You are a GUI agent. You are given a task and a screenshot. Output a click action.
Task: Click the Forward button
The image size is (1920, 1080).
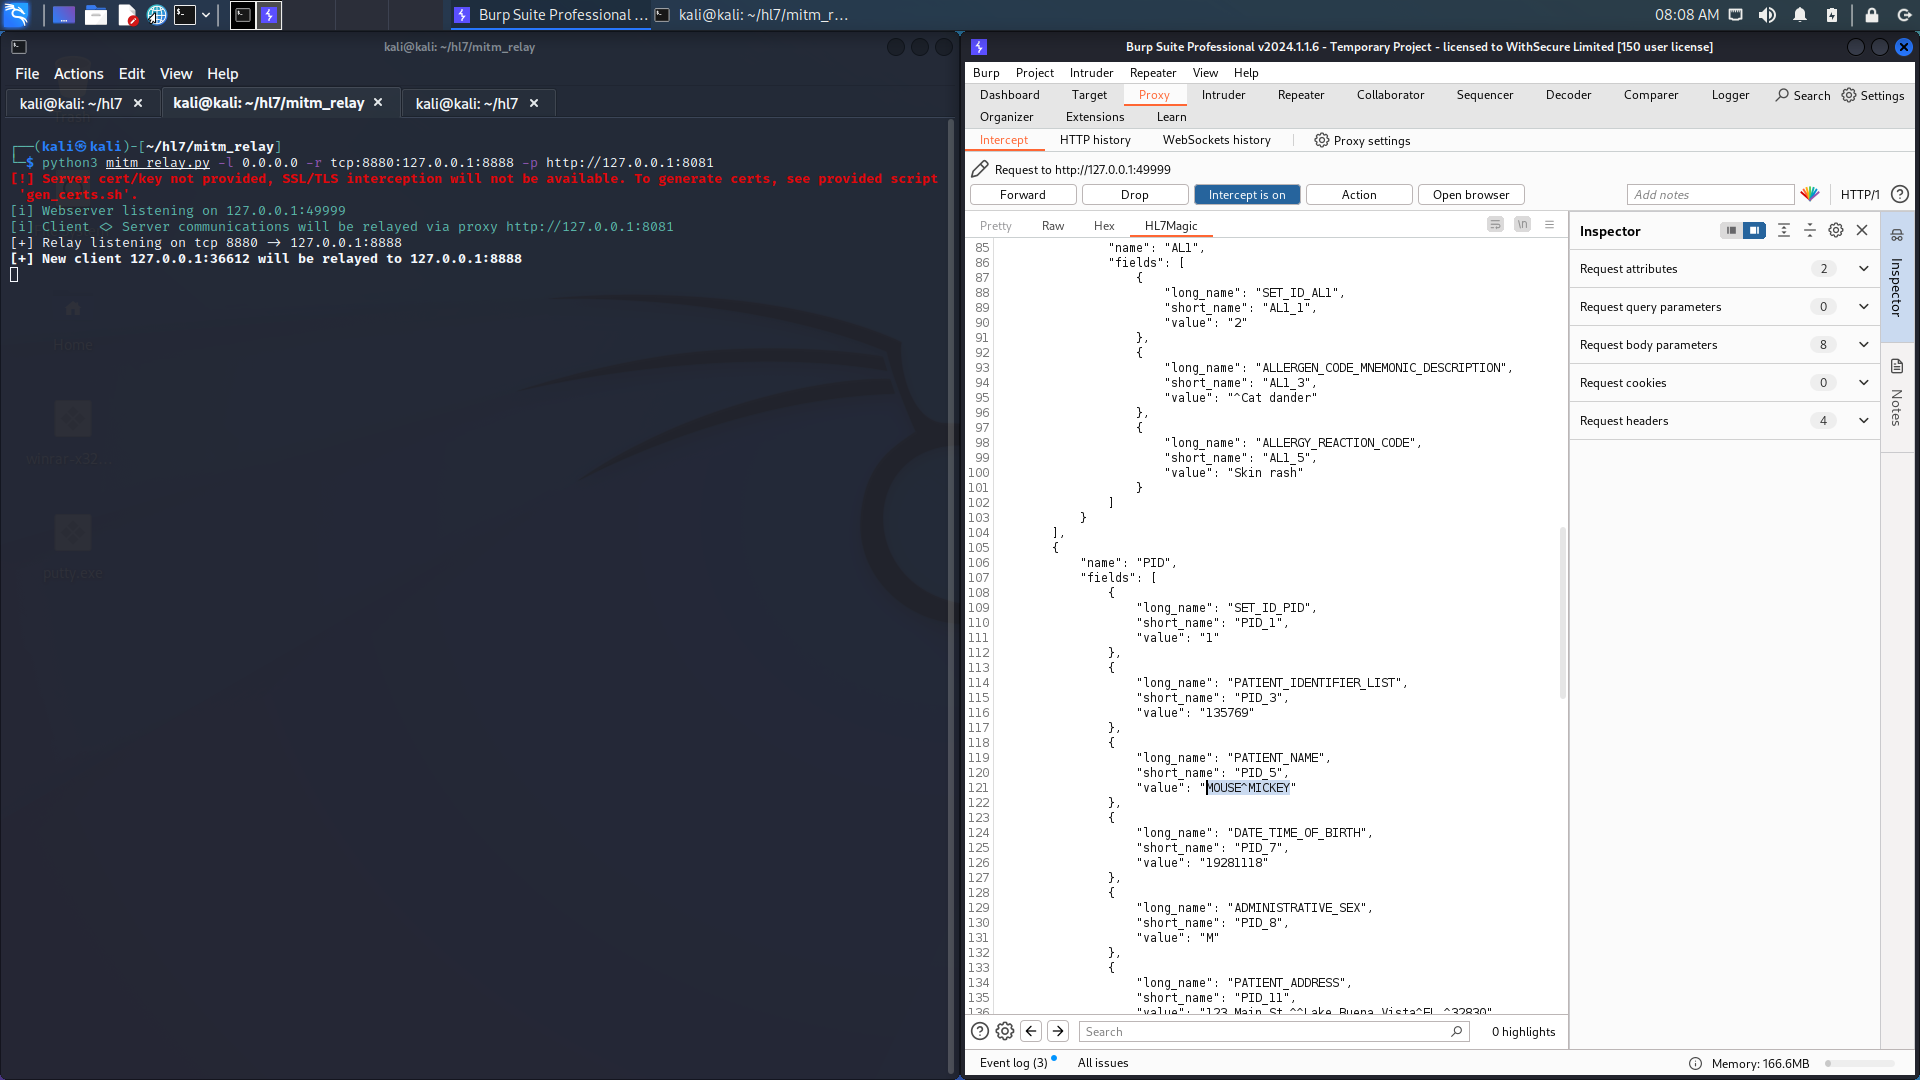[1023, 195]
